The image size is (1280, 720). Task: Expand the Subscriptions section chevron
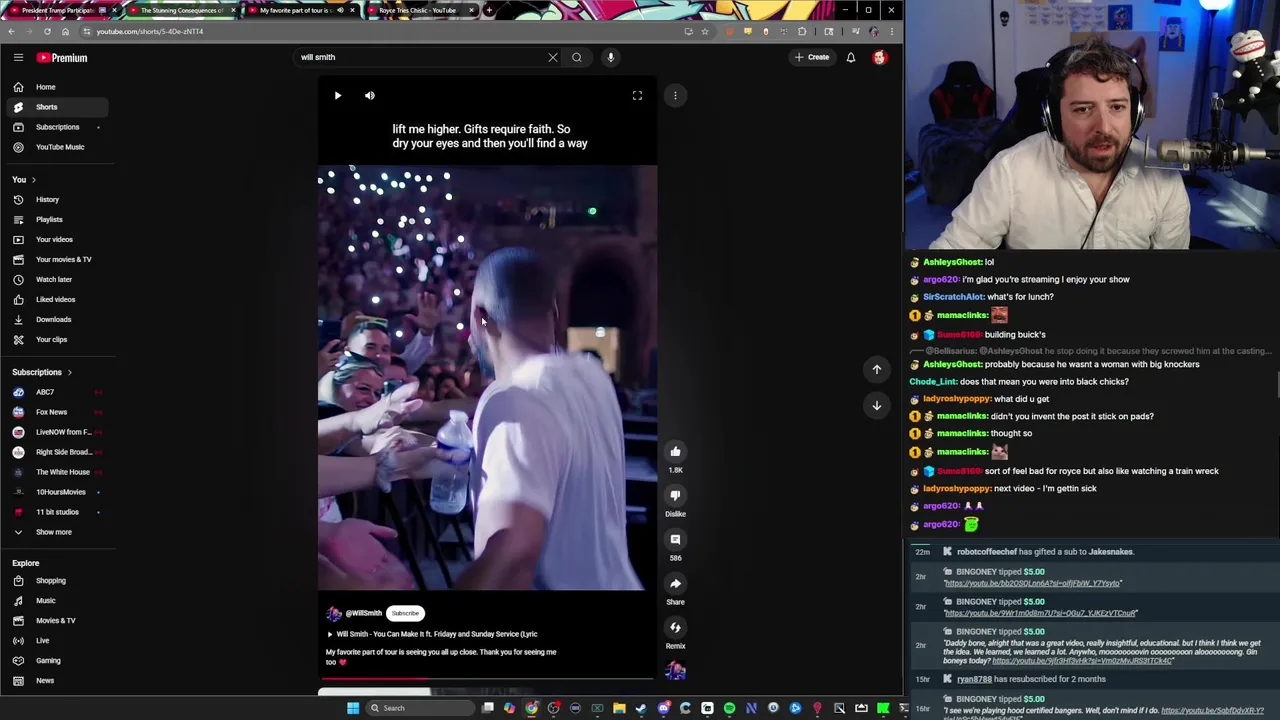click(69, 373)
